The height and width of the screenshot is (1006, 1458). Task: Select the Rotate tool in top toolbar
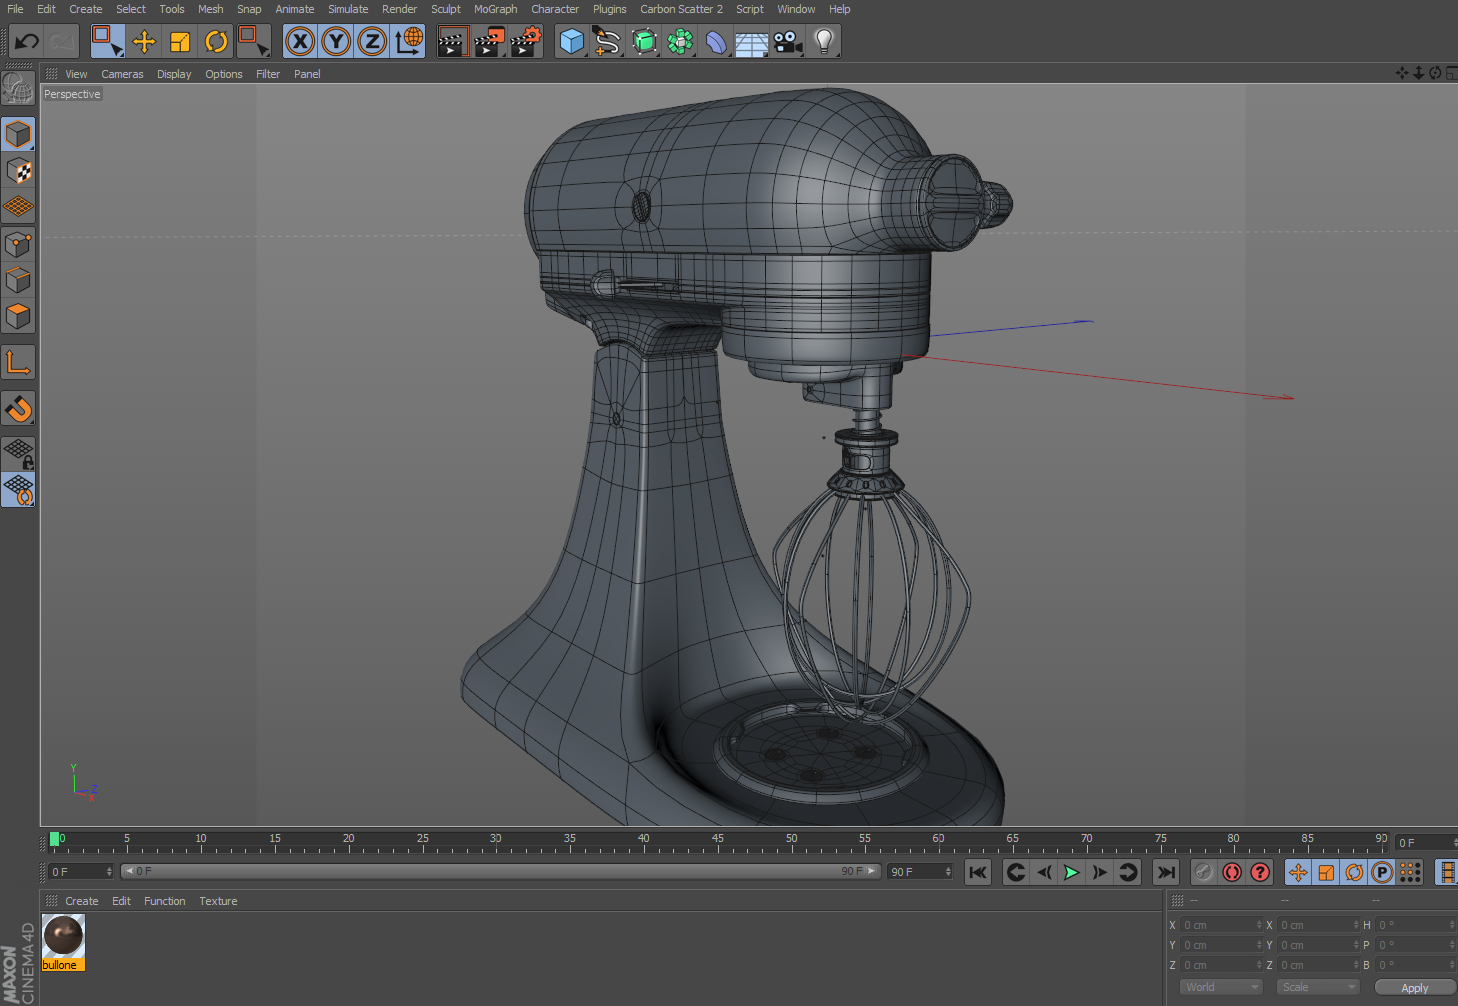216,42
